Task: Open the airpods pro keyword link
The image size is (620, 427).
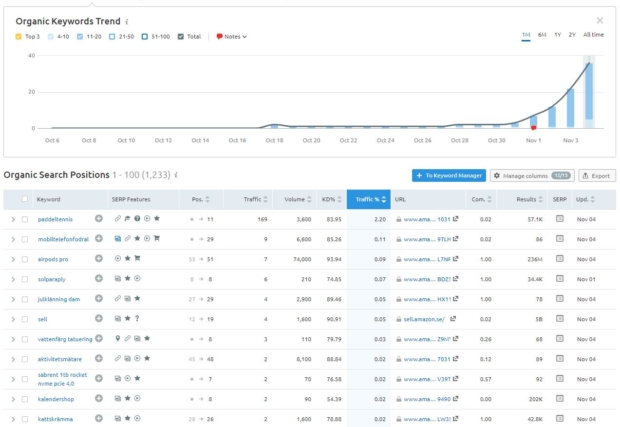Action: (53, 259)
